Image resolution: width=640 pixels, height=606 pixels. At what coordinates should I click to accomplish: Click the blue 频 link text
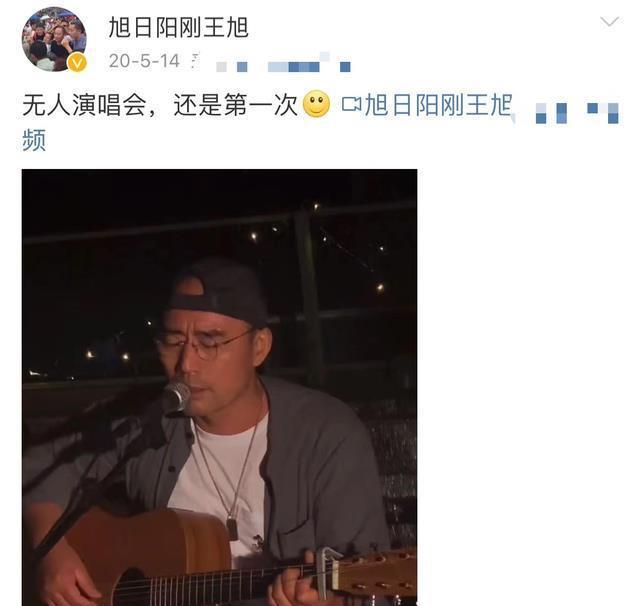(x=34, y=140)
